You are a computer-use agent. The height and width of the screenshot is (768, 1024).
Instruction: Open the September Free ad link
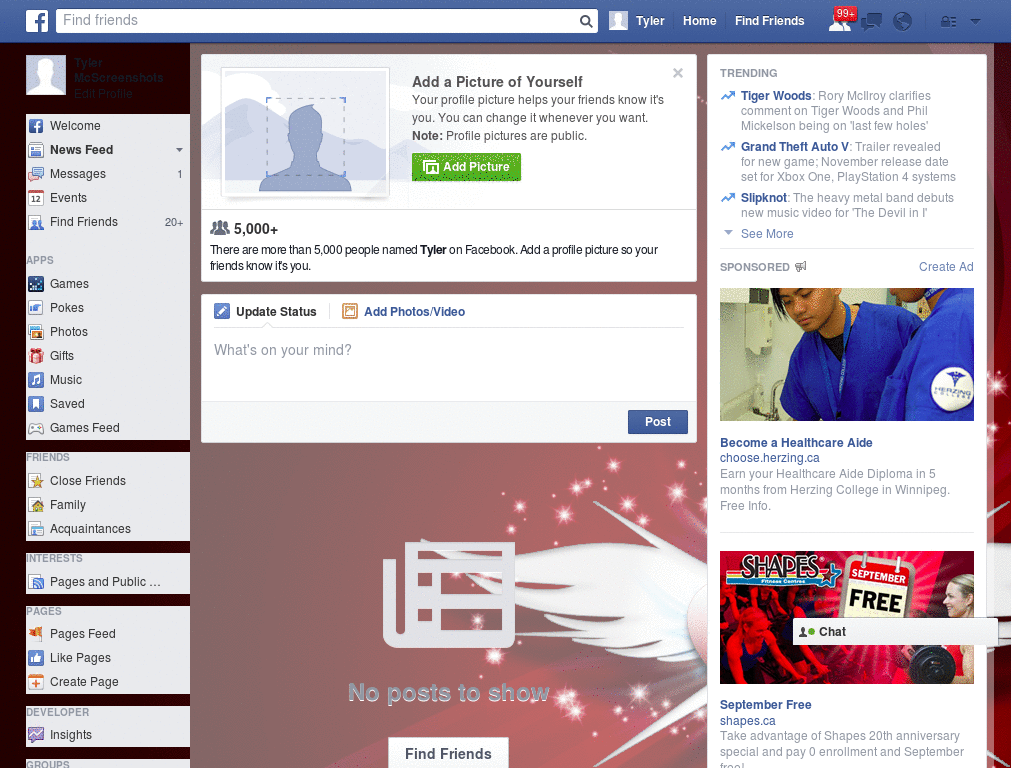click(765, 705)
